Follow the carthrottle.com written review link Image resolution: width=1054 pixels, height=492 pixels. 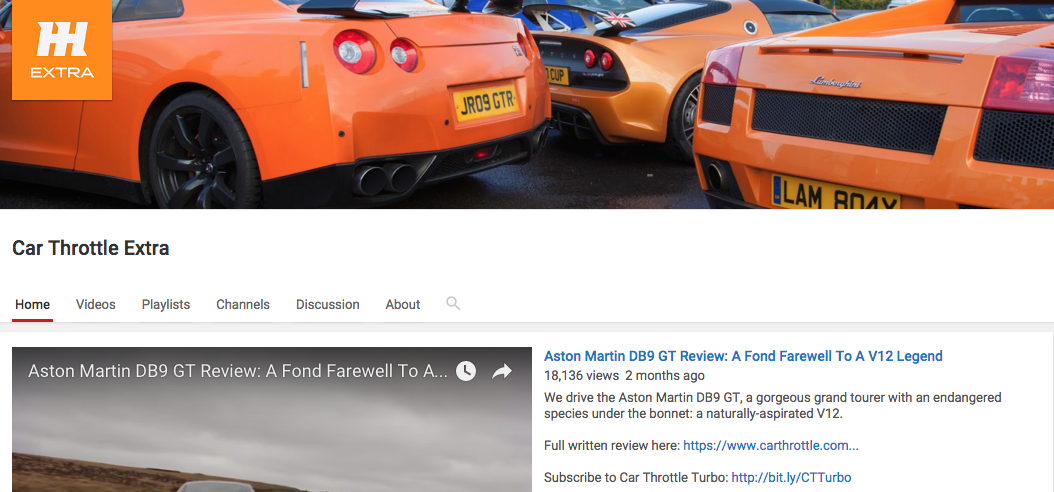(771, 445)
